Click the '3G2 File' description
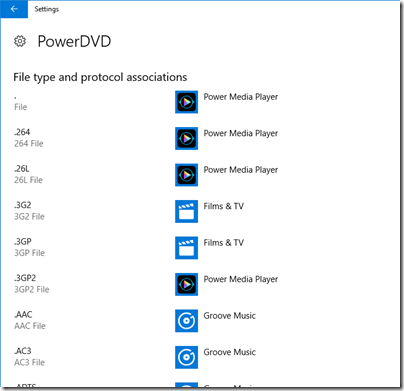Image resolution: width=404 pixels, height=391 pixels. pos(29,217)
